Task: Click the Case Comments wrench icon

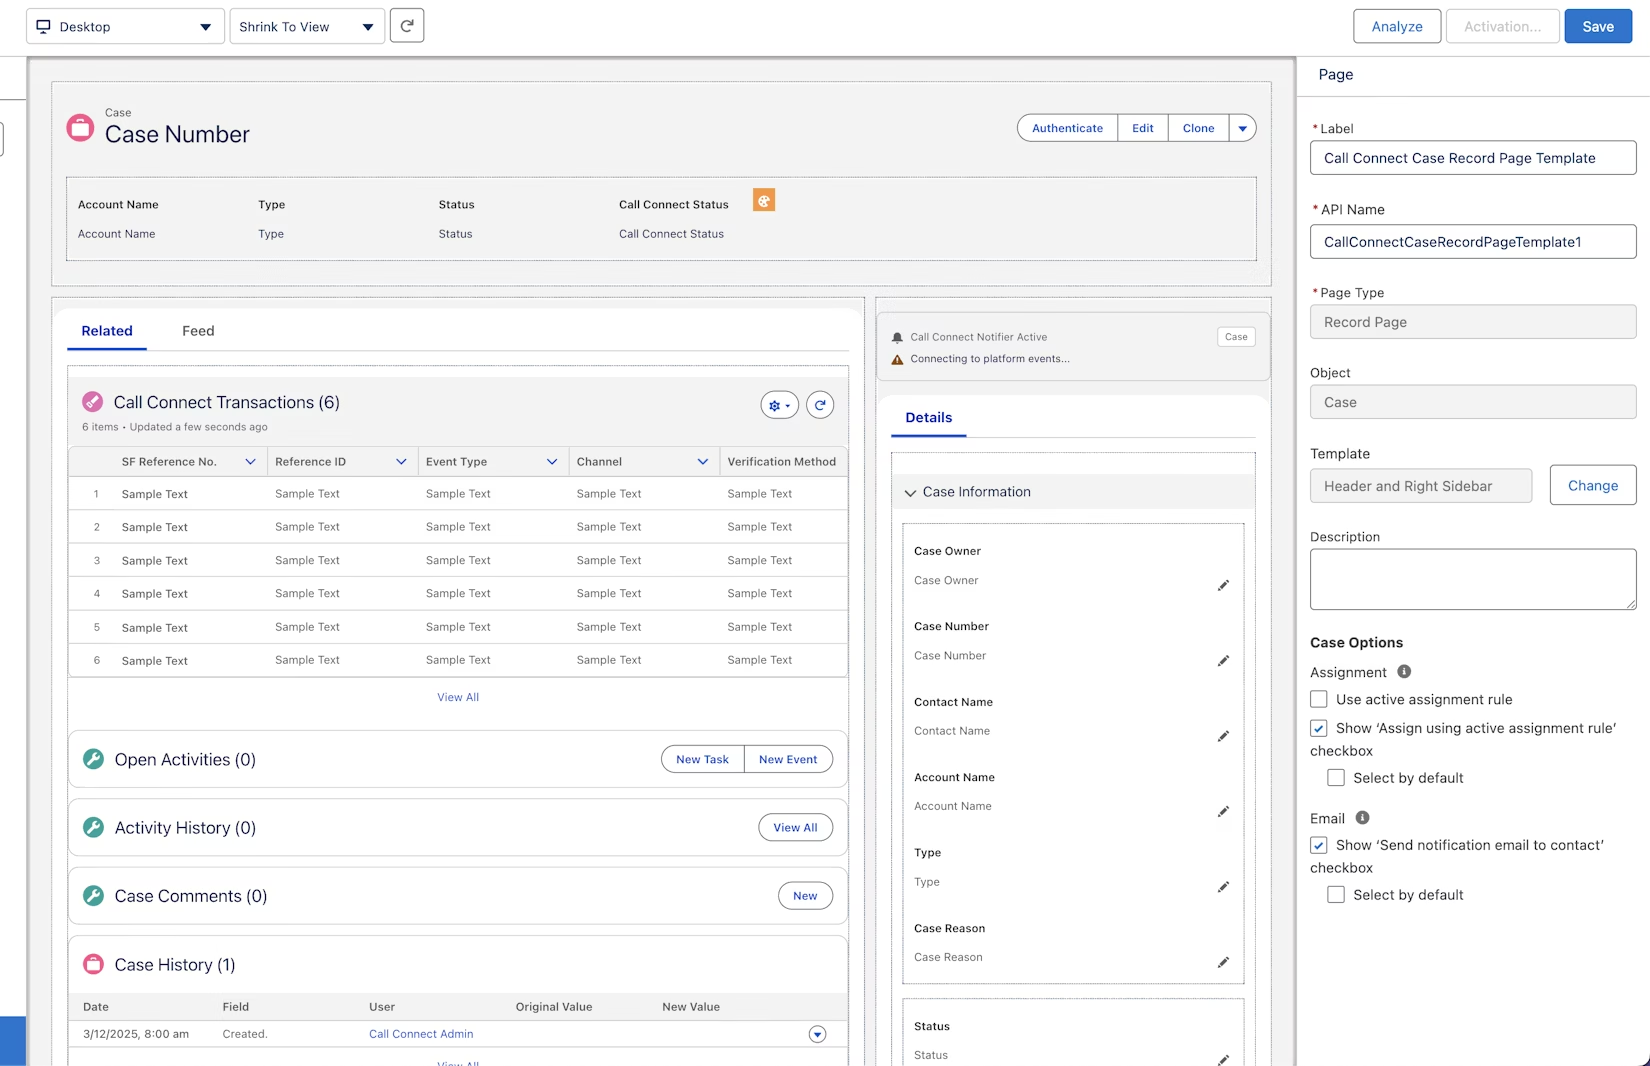Action: pos(93,895)
